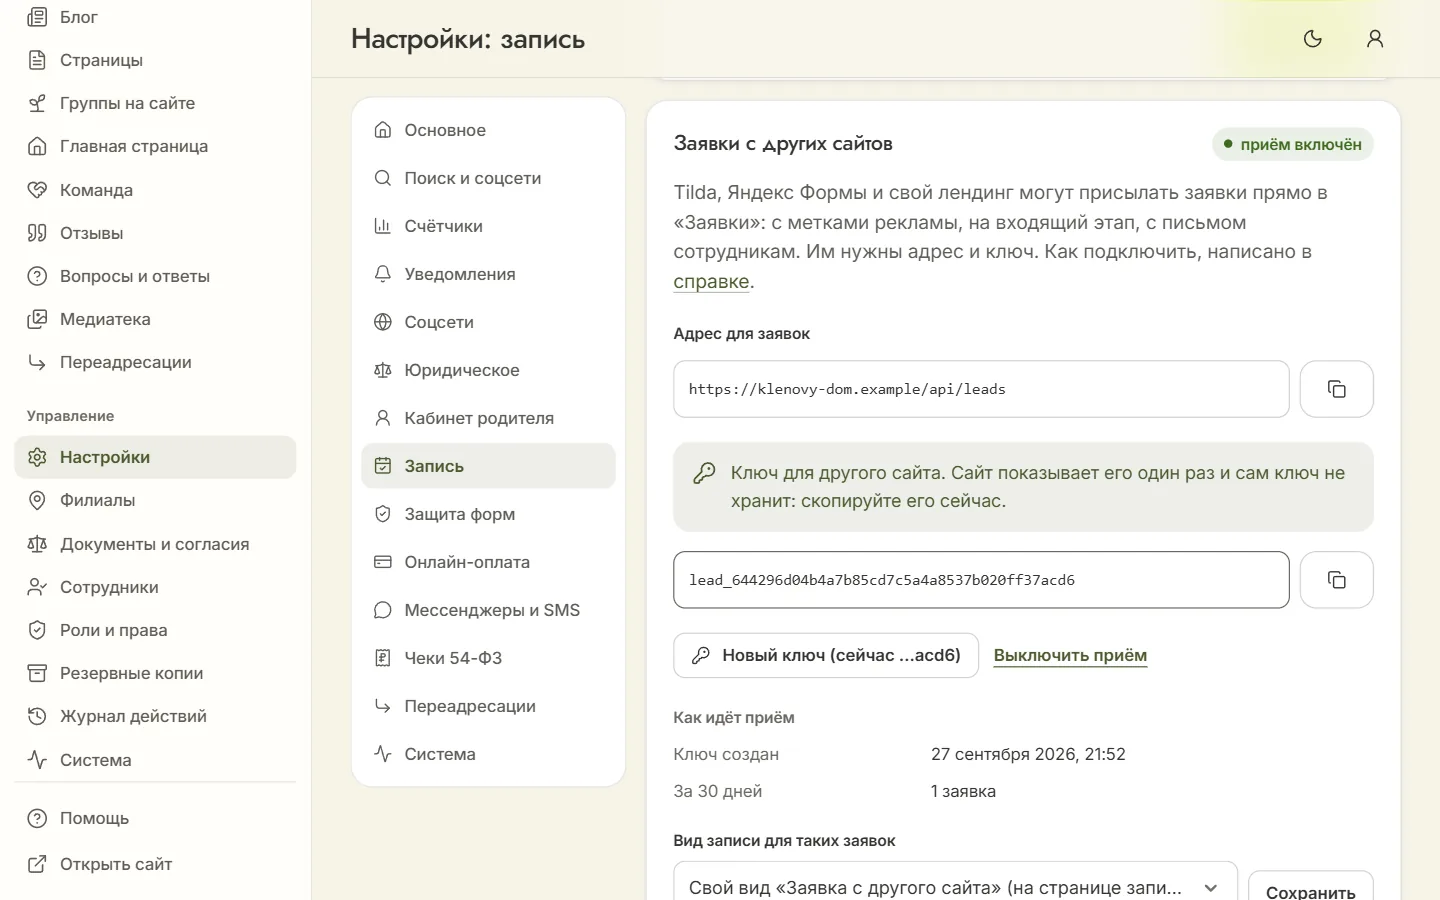
Task: Click the Сохранить button
Action: click(1311, 889)
